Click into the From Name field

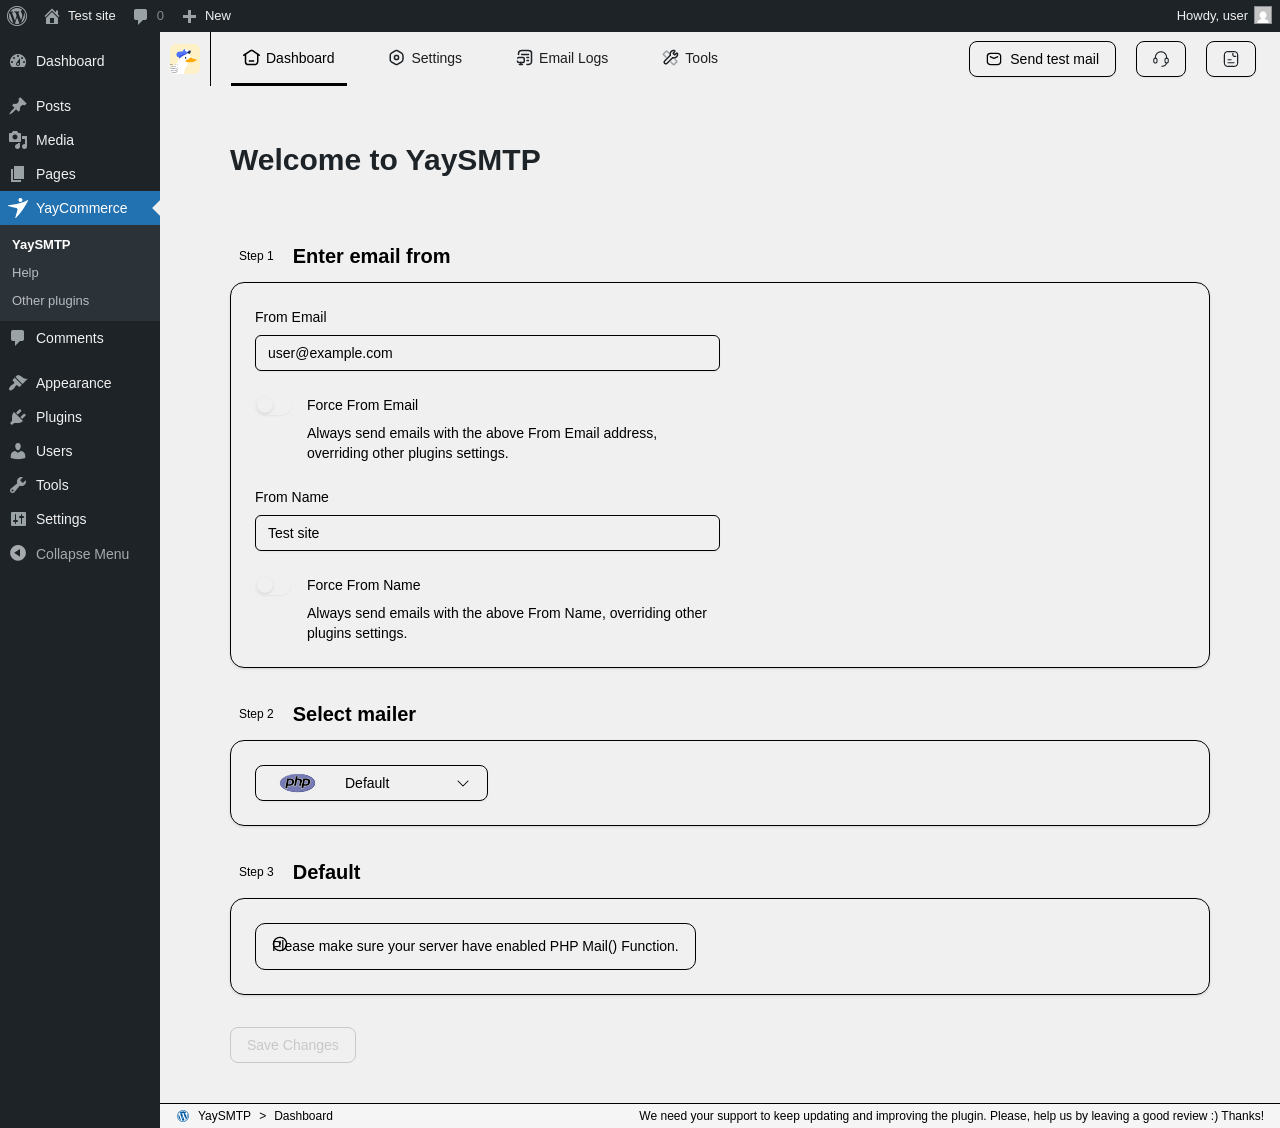487,533
